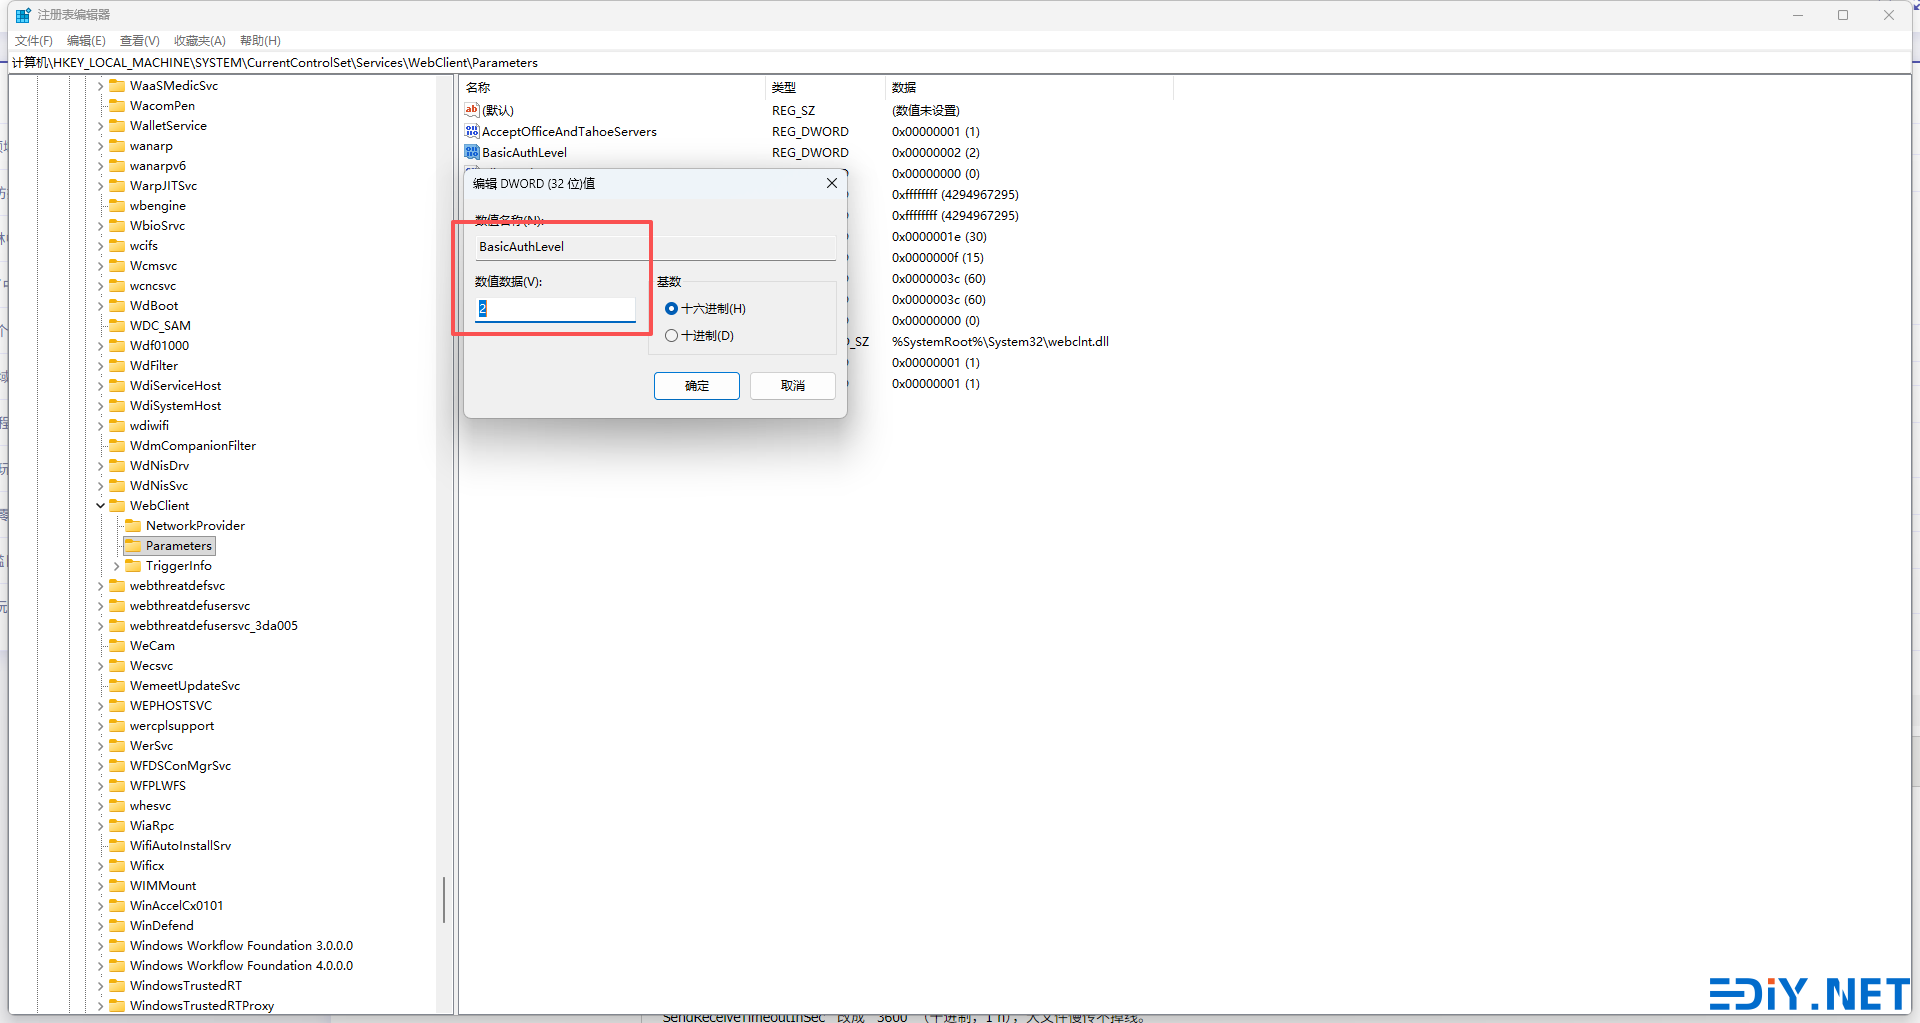Click the WinDefend folder icon
Viewport: 1920px width, 1023px height.
(117, 925)
